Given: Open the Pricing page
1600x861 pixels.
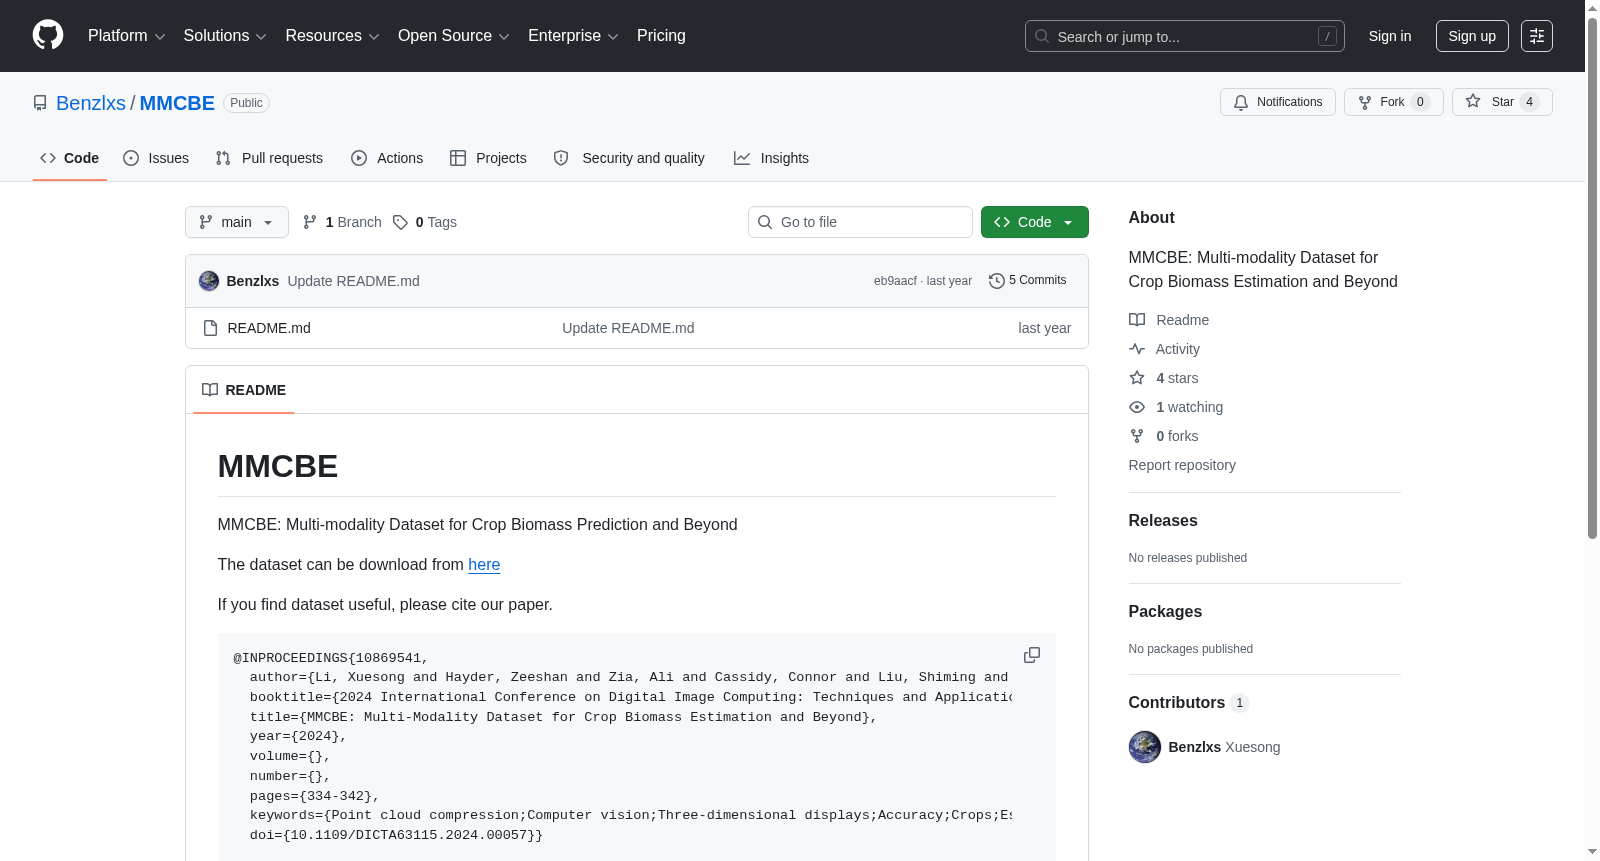Looking at the screenshot, I should 661,36.
